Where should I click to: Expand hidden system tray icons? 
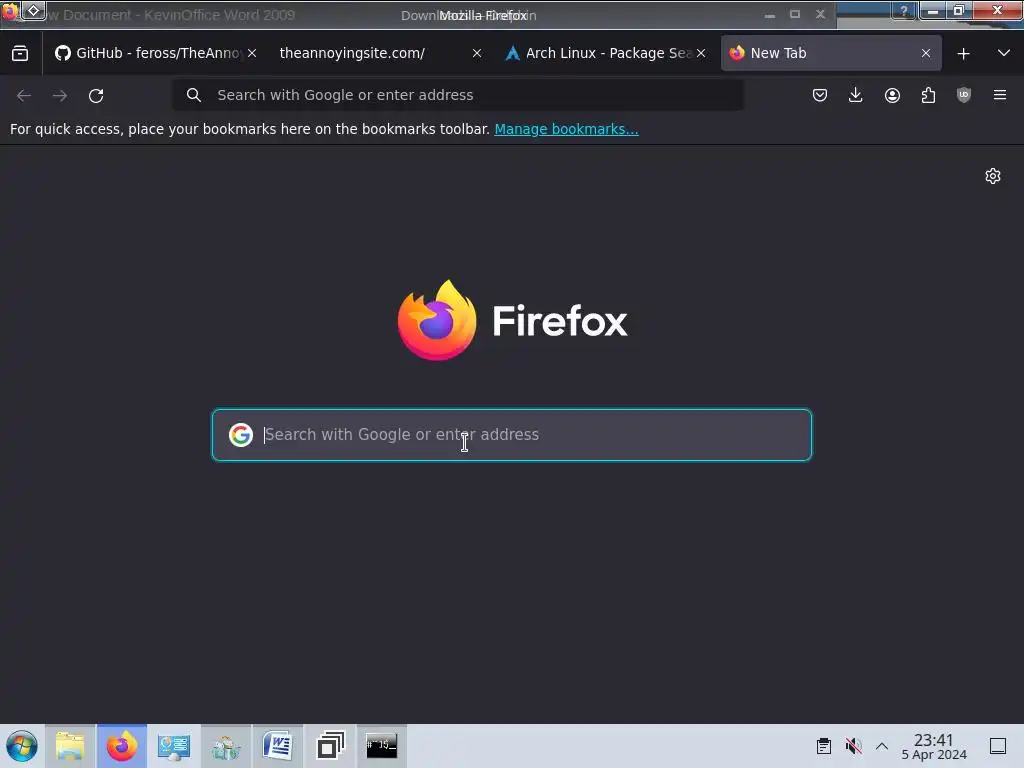pyautogui.click(x=882, y=746)
